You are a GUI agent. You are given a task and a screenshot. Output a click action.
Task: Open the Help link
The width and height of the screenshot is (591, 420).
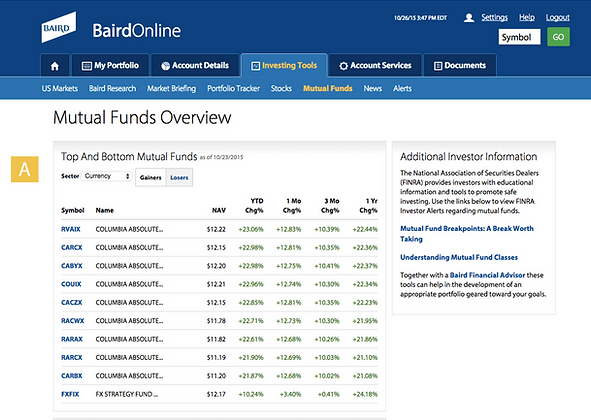pos(527,17)
